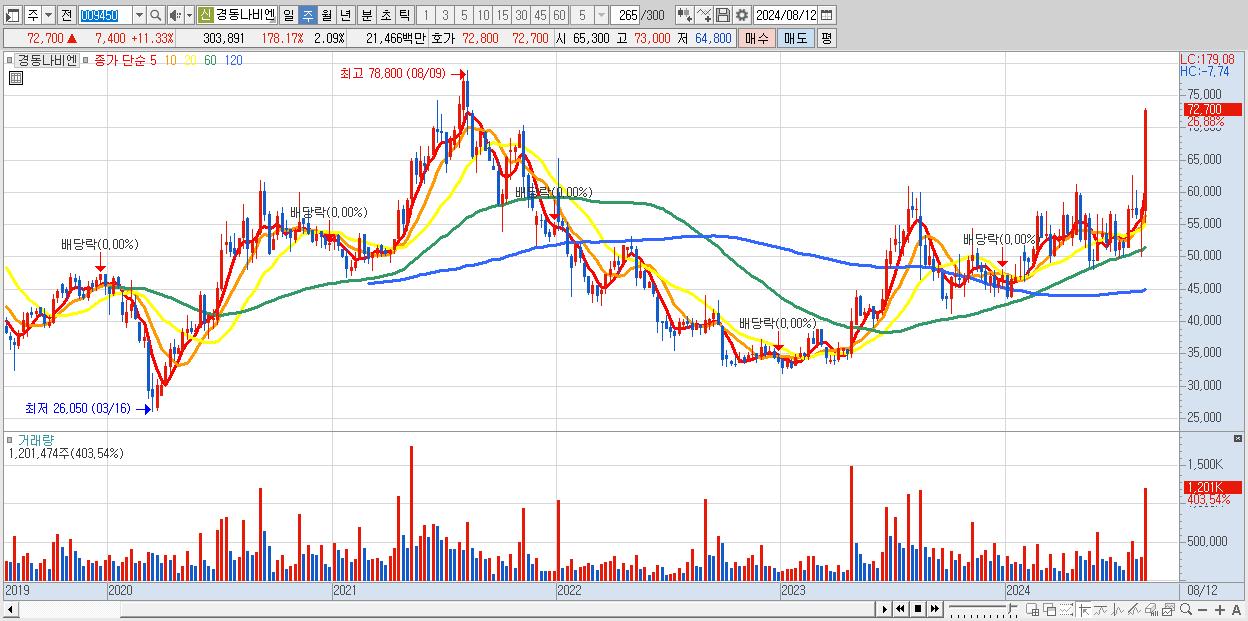This screenshot has height=621, width=1248.
Task: Click the 경동나비엔 stock name label
Action: 246,15
